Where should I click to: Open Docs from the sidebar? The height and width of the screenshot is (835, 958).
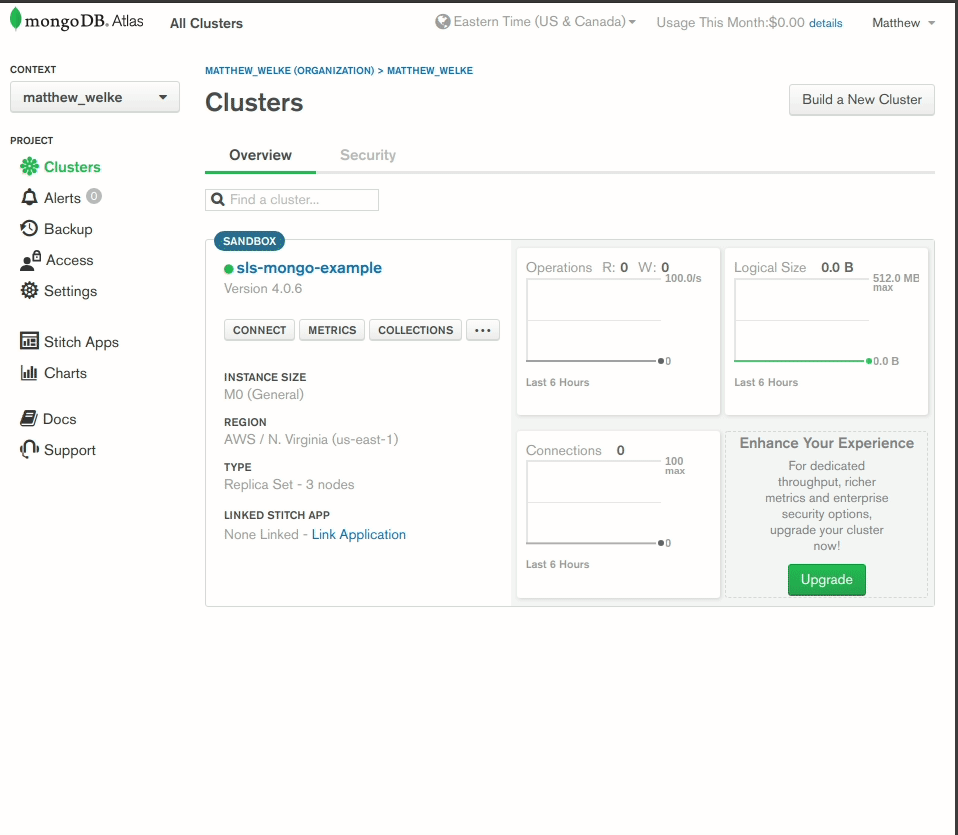click(59, 419)
